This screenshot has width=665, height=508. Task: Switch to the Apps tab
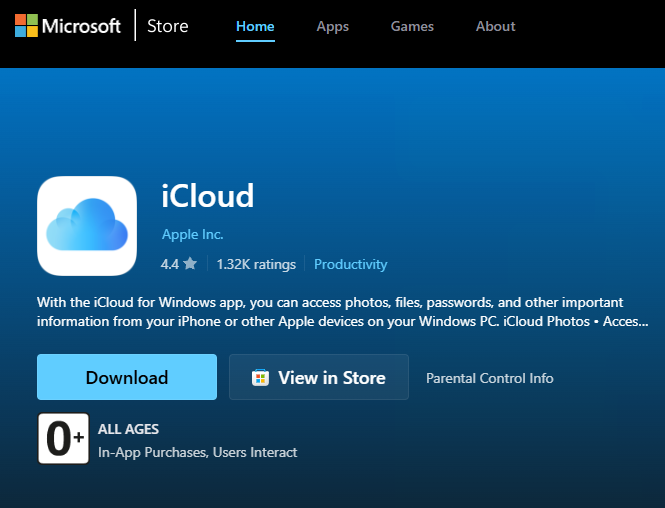(x=332, y=27)
